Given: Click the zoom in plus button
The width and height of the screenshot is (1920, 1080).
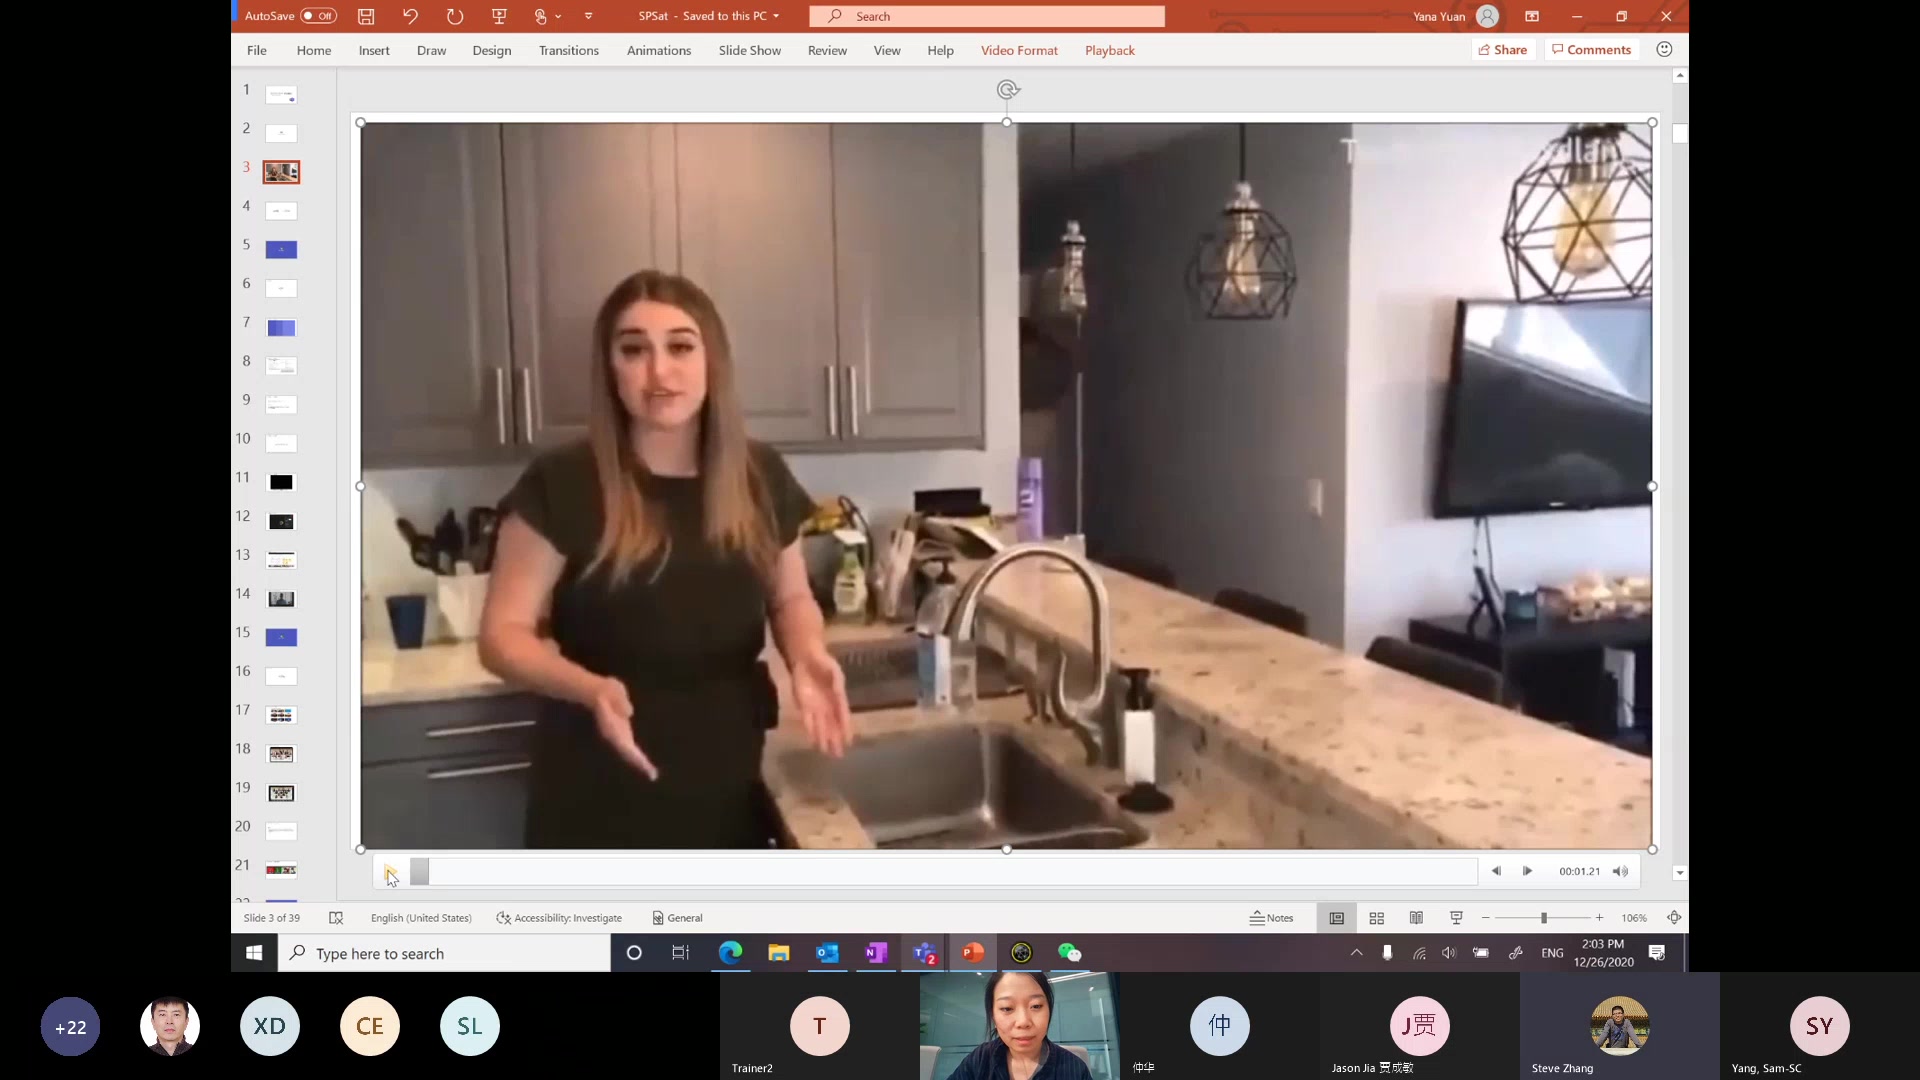Looking at the screenshot, I should (x=1599, y=918).
